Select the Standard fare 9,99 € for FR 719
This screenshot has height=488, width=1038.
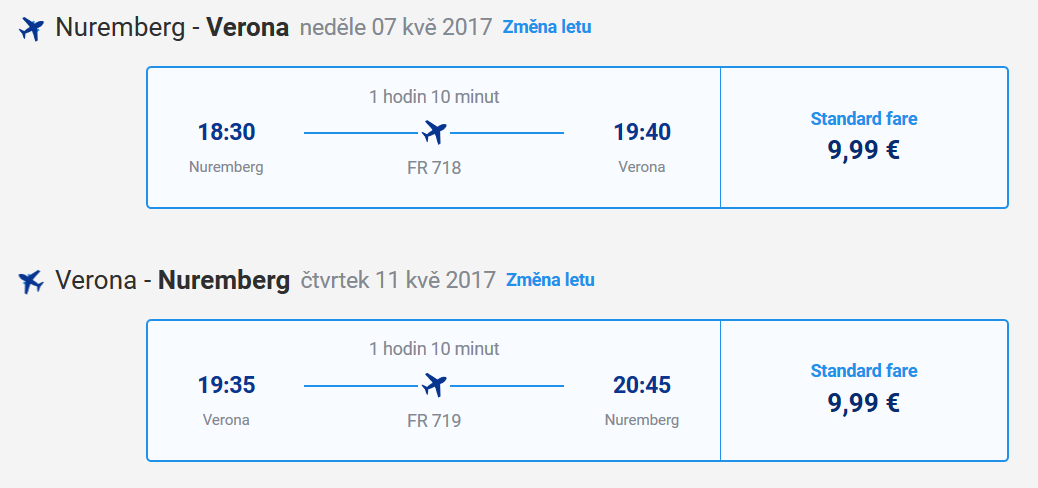click(x=864, y=390)
